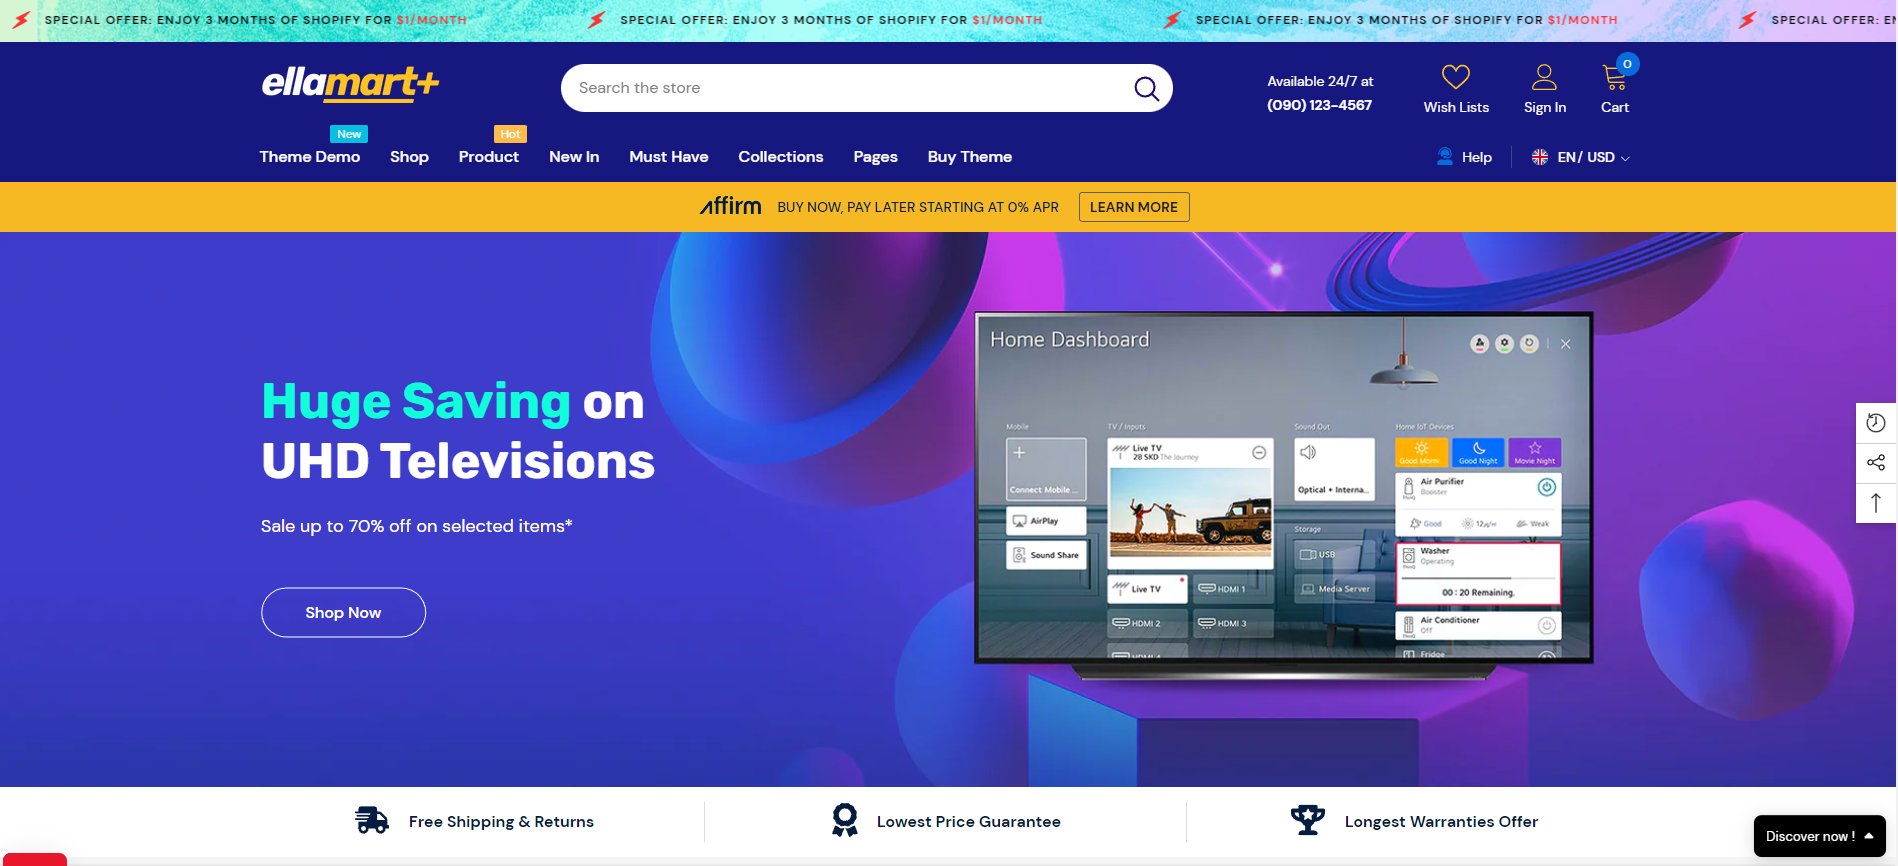Viewport: 1898px width, 866px height.
Task: Click the search magnifier icon
Action: pos(1146,89)
